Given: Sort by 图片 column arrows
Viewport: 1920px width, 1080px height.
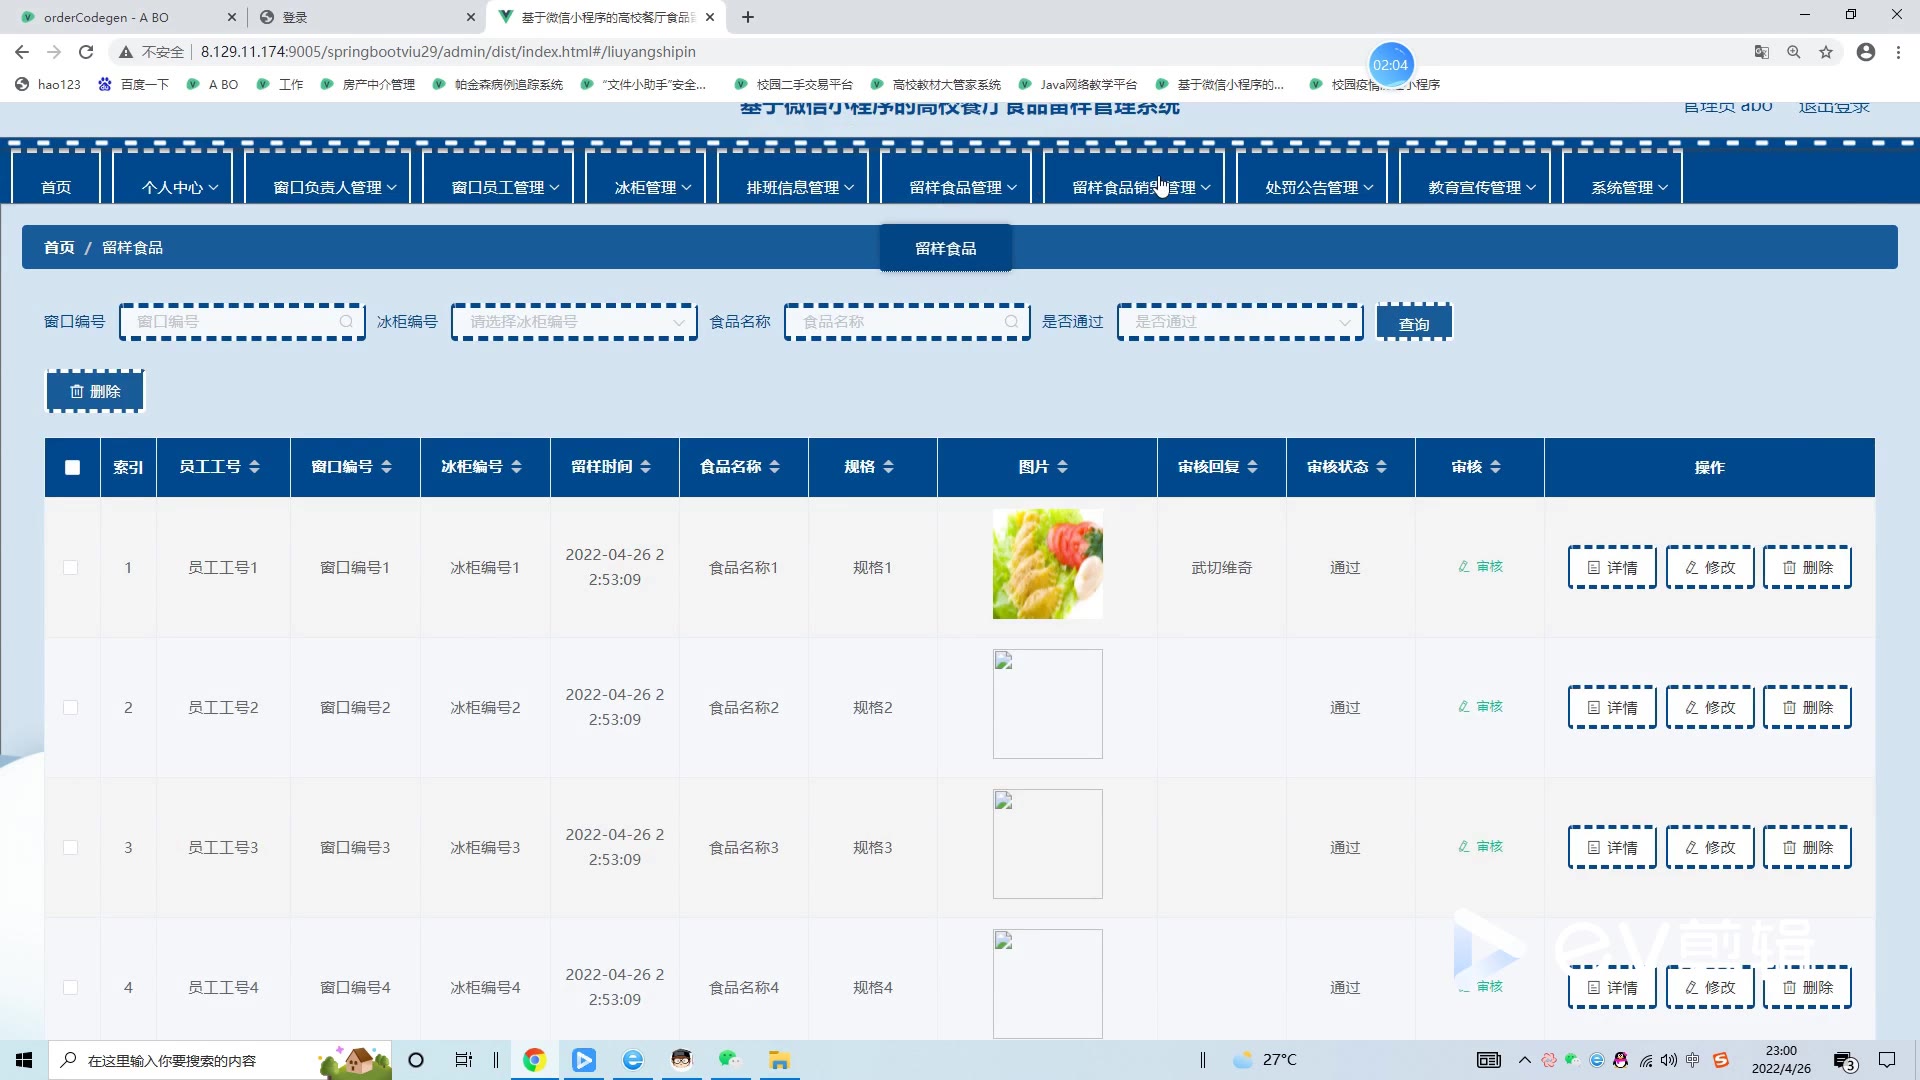Looking at the screenshot, I should tap(1062, 467).
